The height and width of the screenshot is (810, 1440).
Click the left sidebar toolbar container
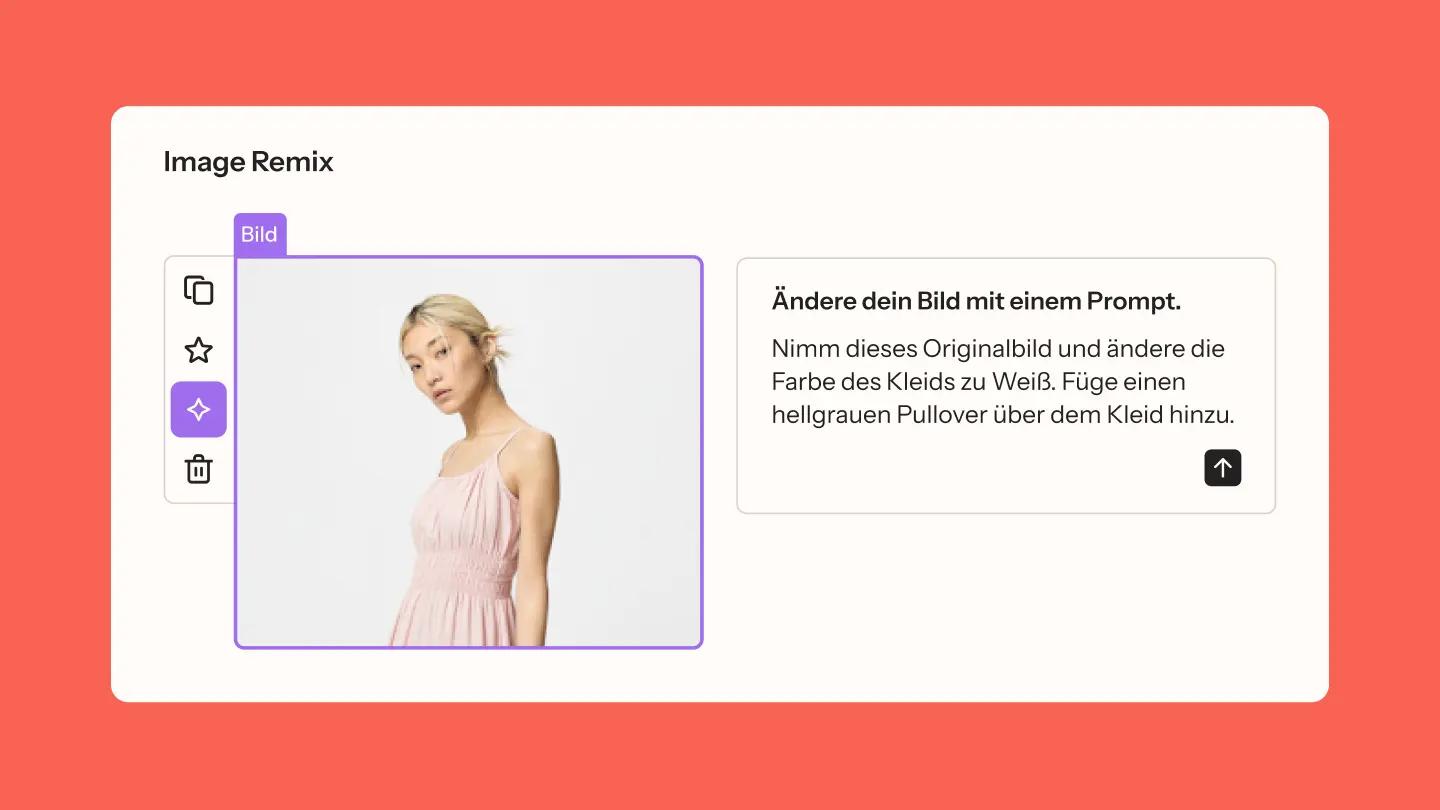198,379
